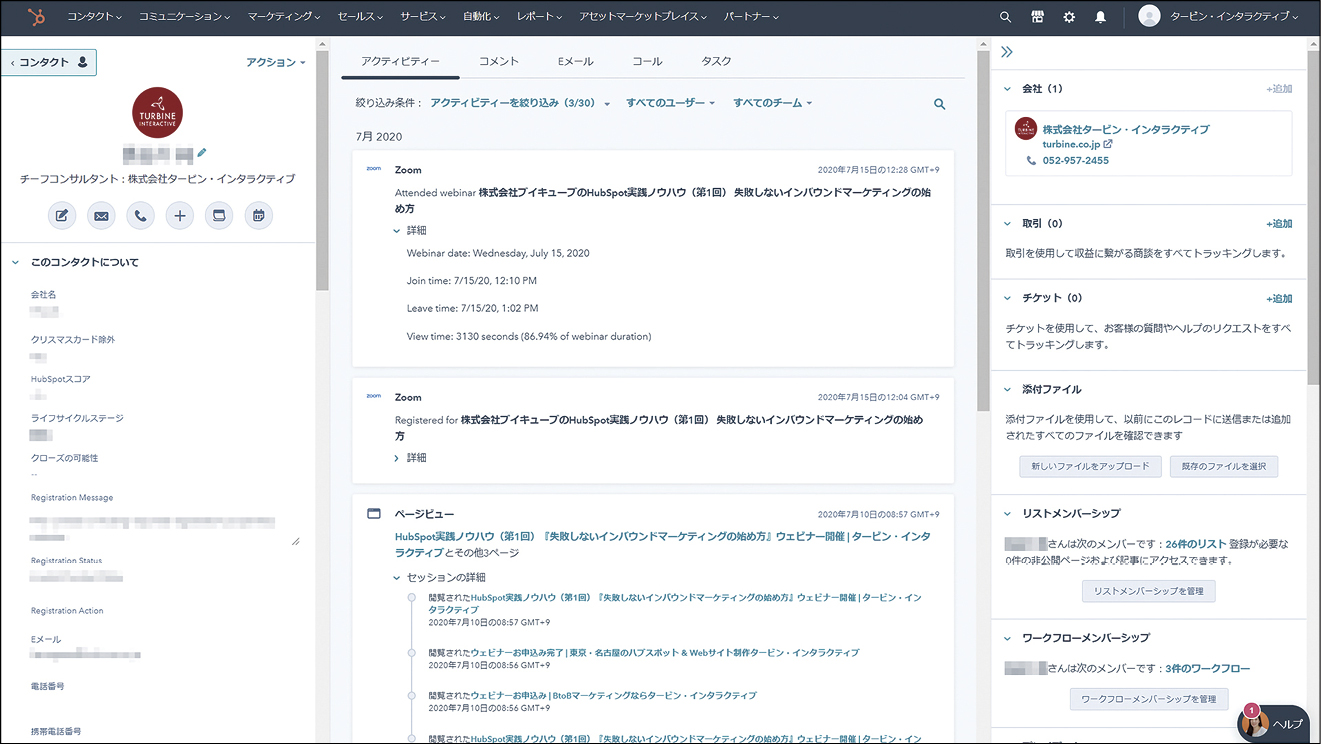Open the サービス menu
1321x744 pixels.
tap(424, 17)
